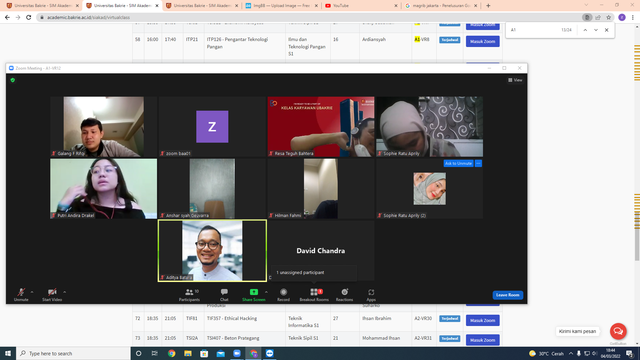Screen dimensions: 640x360
Task: Select Galang F Rifqi video tile
Action: pyautogui.click(x=103, y=127)
